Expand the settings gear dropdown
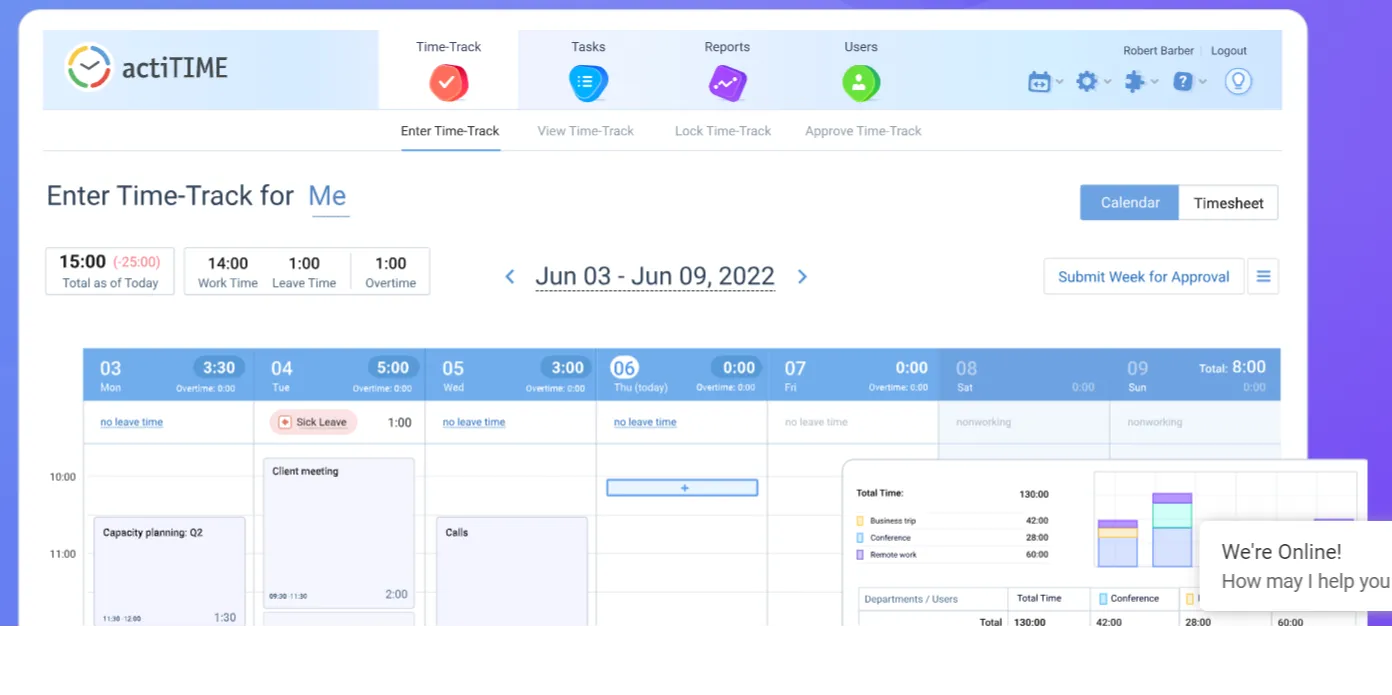The height and width of the screenshot is (695, 1392). tap(1091, 82)
